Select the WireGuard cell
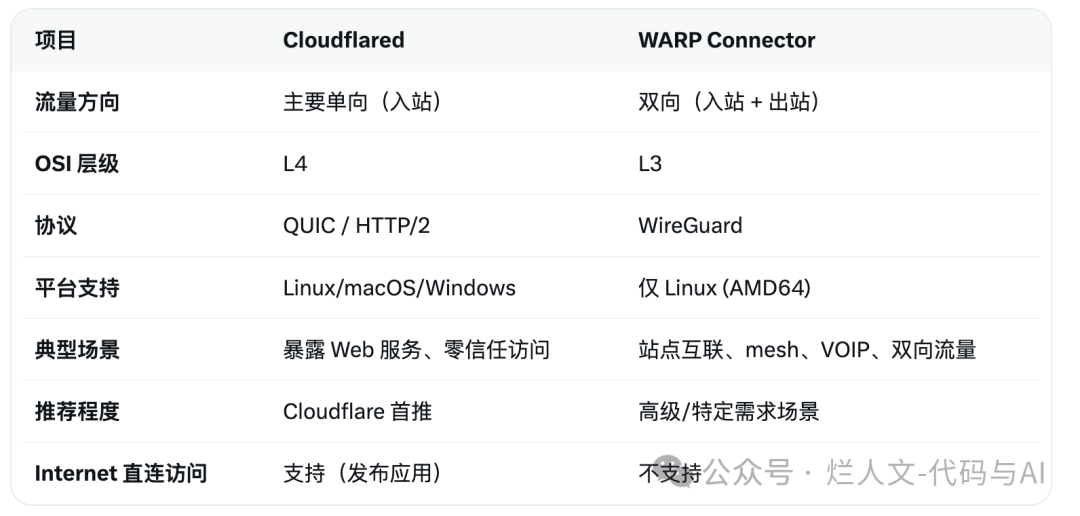This screenshot has width=1080, height=516. pos(690,226)
